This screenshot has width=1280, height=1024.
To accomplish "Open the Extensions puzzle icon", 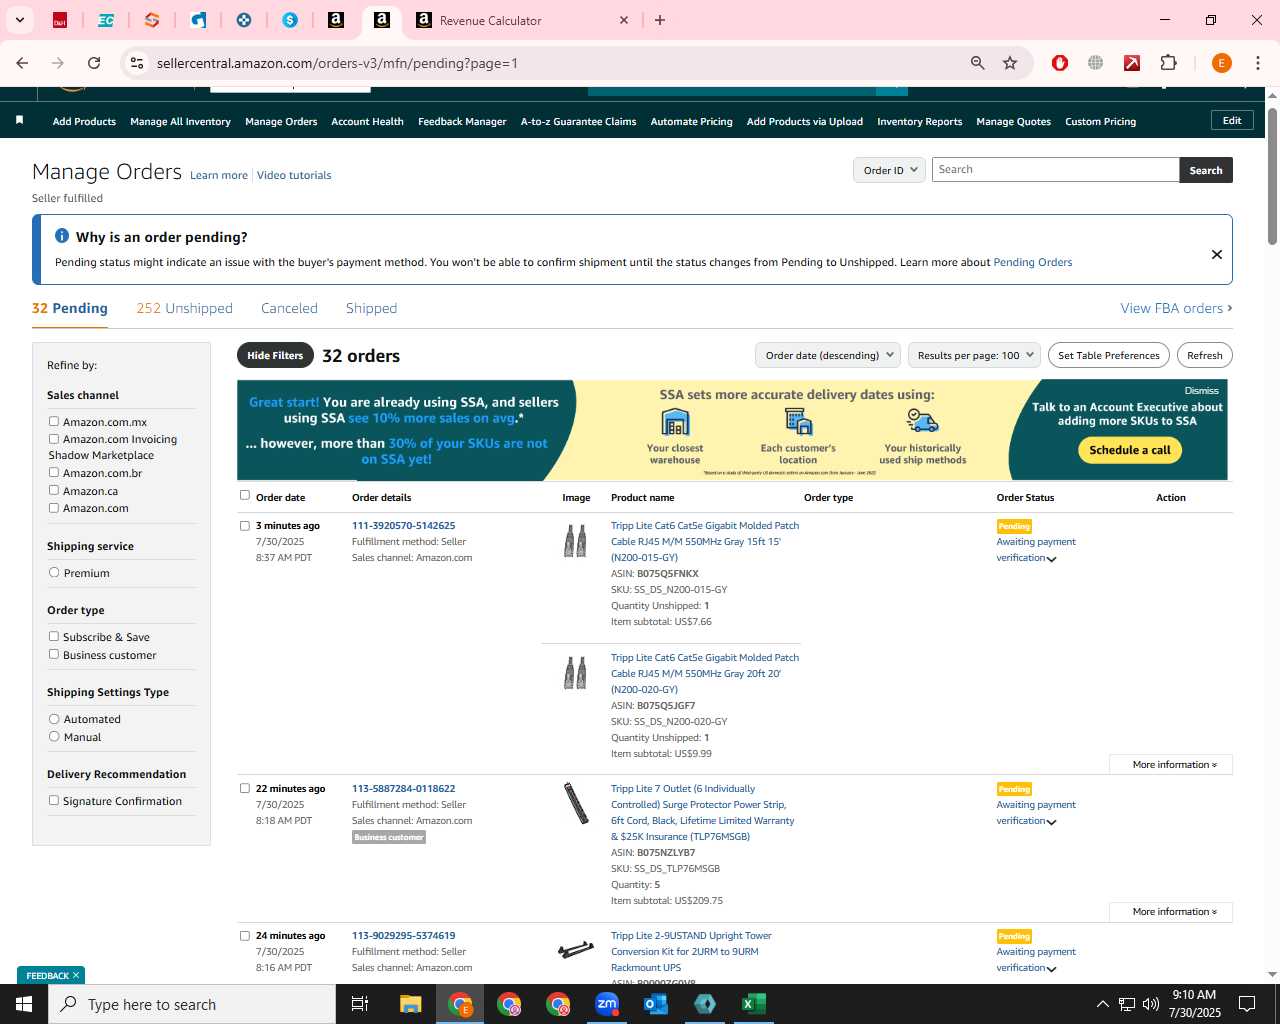I will [x=1168, y=63].
